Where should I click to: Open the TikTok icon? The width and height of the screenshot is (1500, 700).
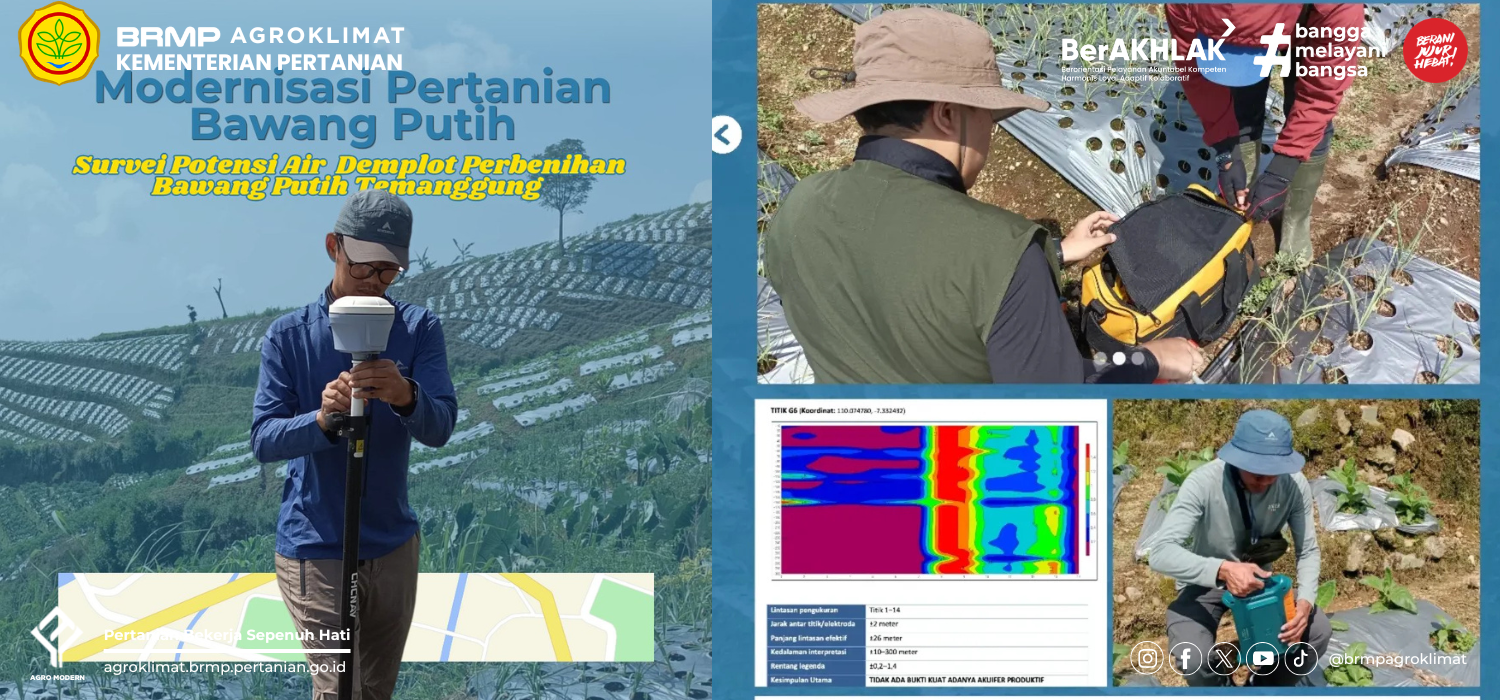pyautogui.click(x=1301, y=658)
